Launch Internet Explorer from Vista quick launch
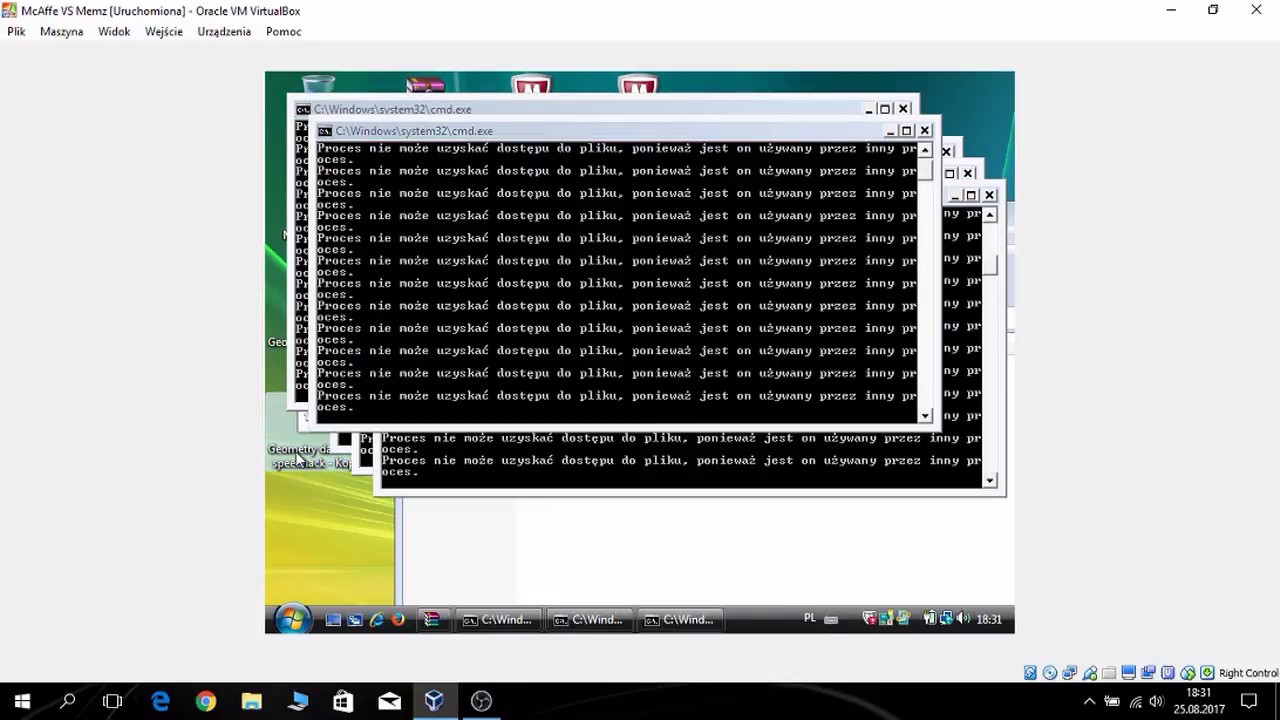This screenshot has height=720, width=1280. (x=376, y=620)
